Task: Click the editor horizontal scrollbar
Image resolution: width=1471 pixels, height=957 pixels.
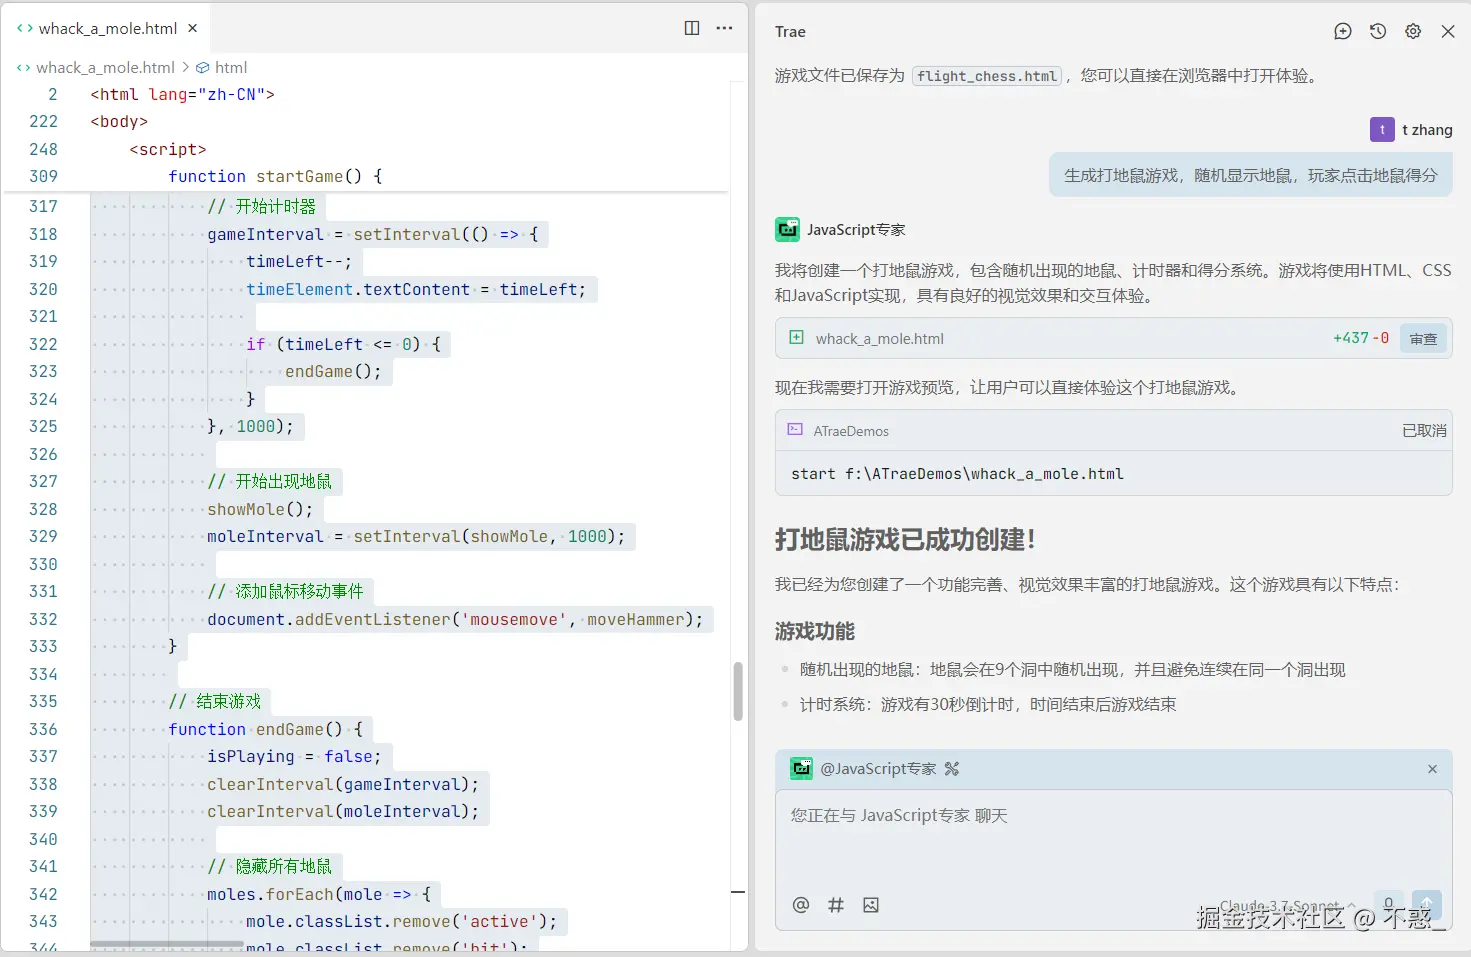Action: pos(167,944)
